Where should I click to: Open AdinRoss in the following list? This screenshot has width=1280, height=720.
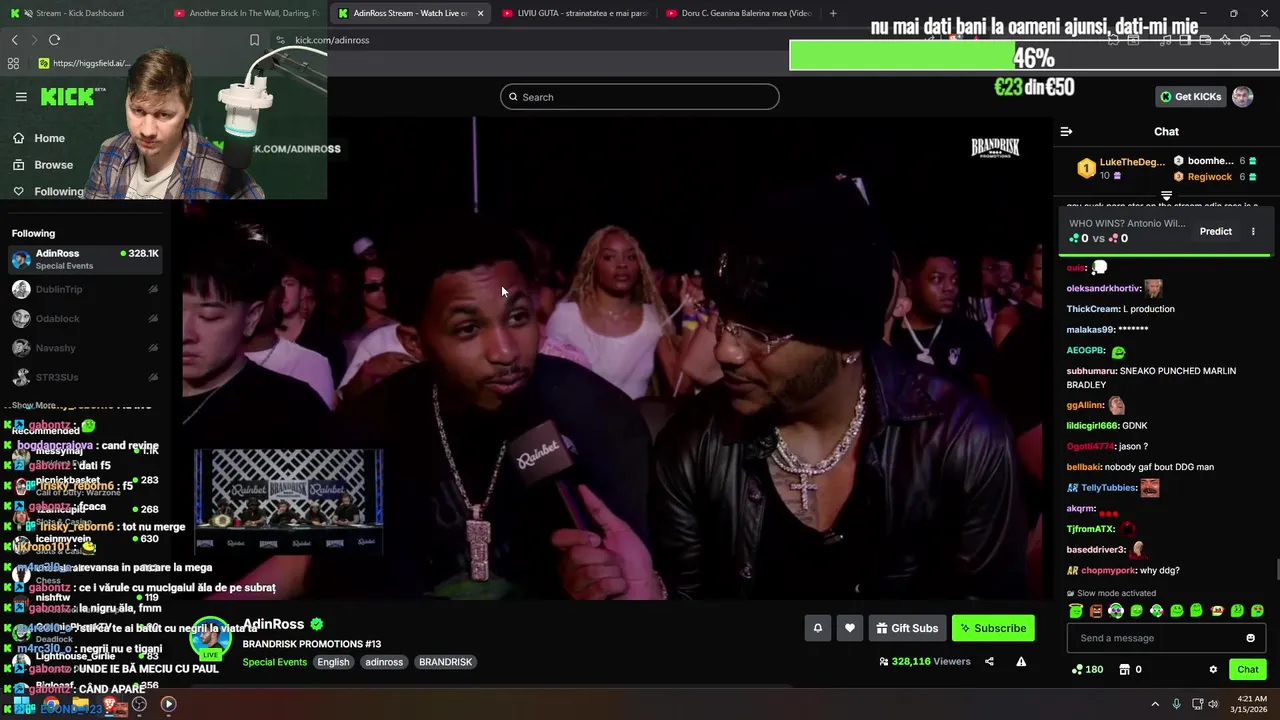(x=85, y=259)
